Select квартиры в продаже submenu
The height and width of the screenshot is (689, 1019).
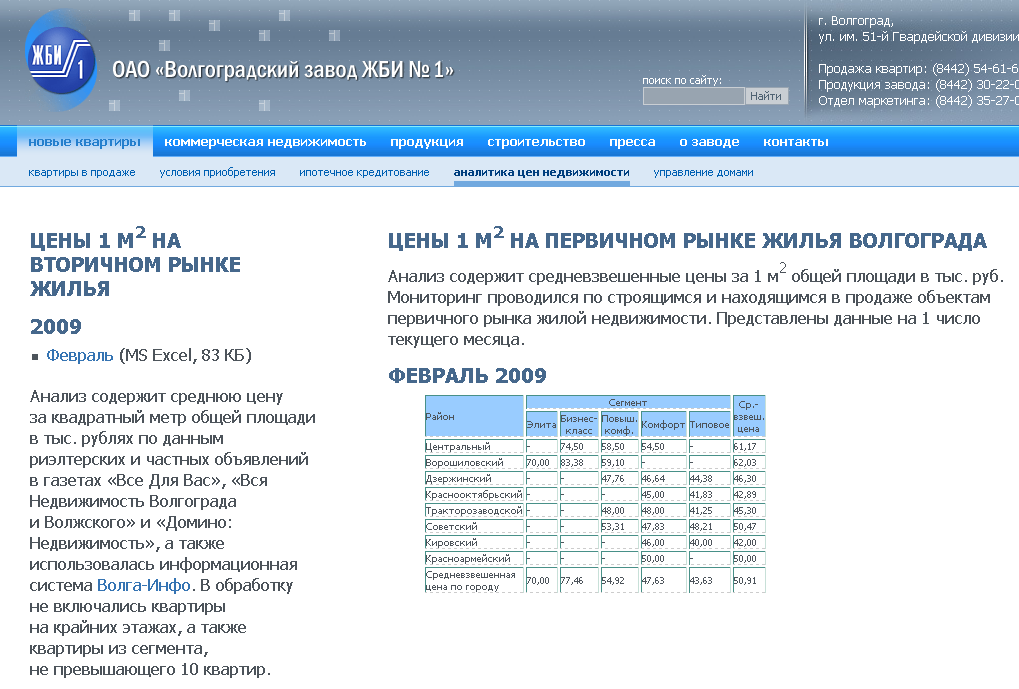(82, 172)
